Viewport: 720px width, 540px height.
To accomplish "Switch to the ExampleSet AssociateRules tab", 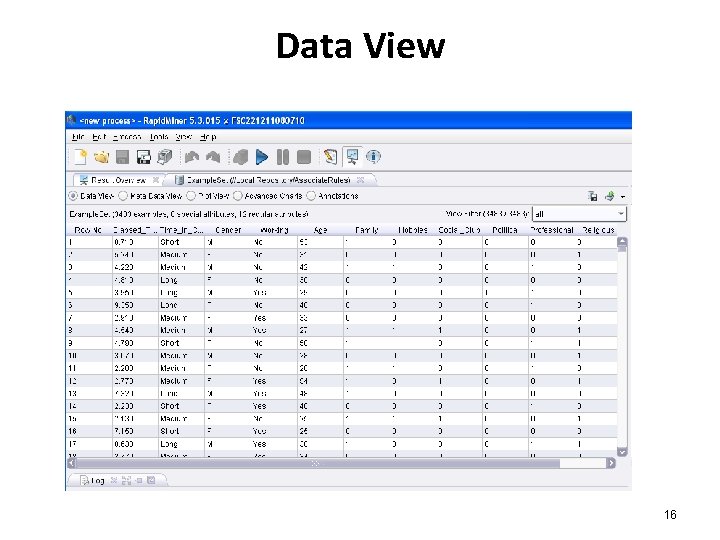I will pyautogui.click(x=269, y=180).
